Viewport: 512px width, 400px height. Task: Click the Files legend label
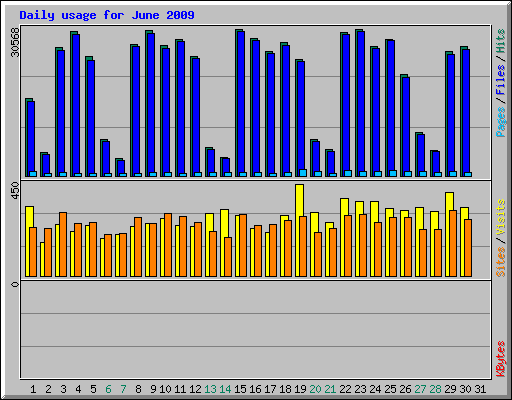coord(500,79)
